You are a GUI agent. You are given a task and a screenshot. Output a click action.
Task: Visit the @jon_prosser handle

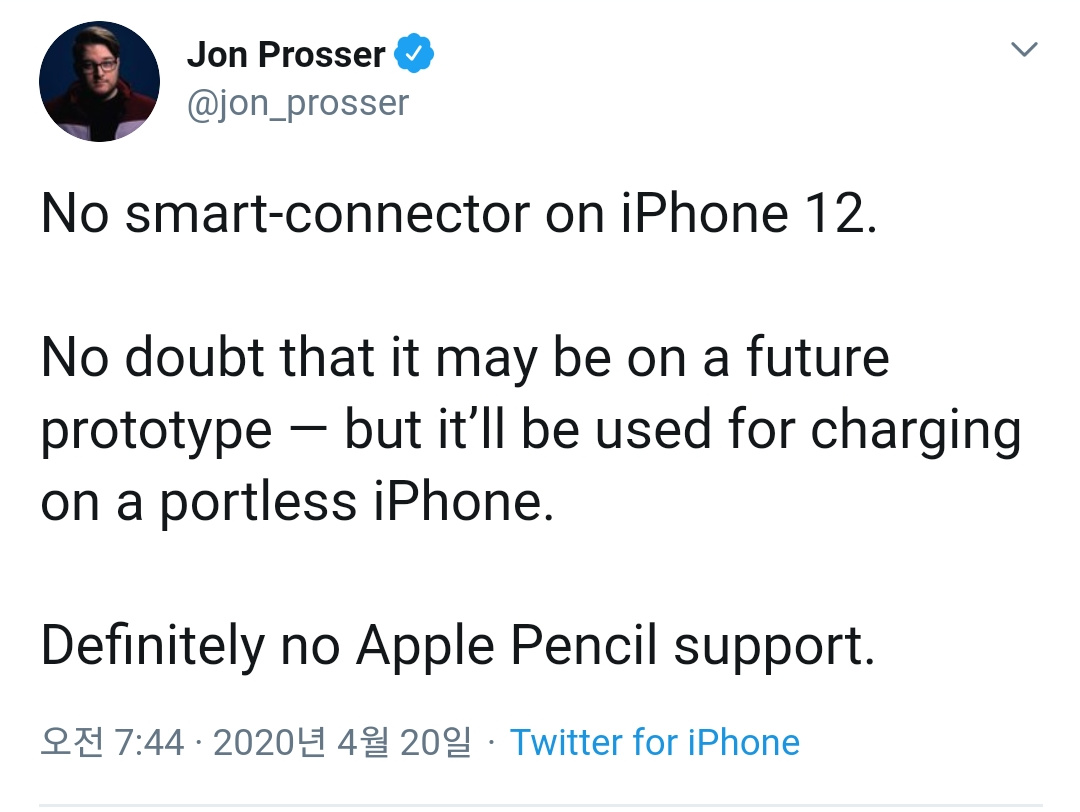coord(298,104)
